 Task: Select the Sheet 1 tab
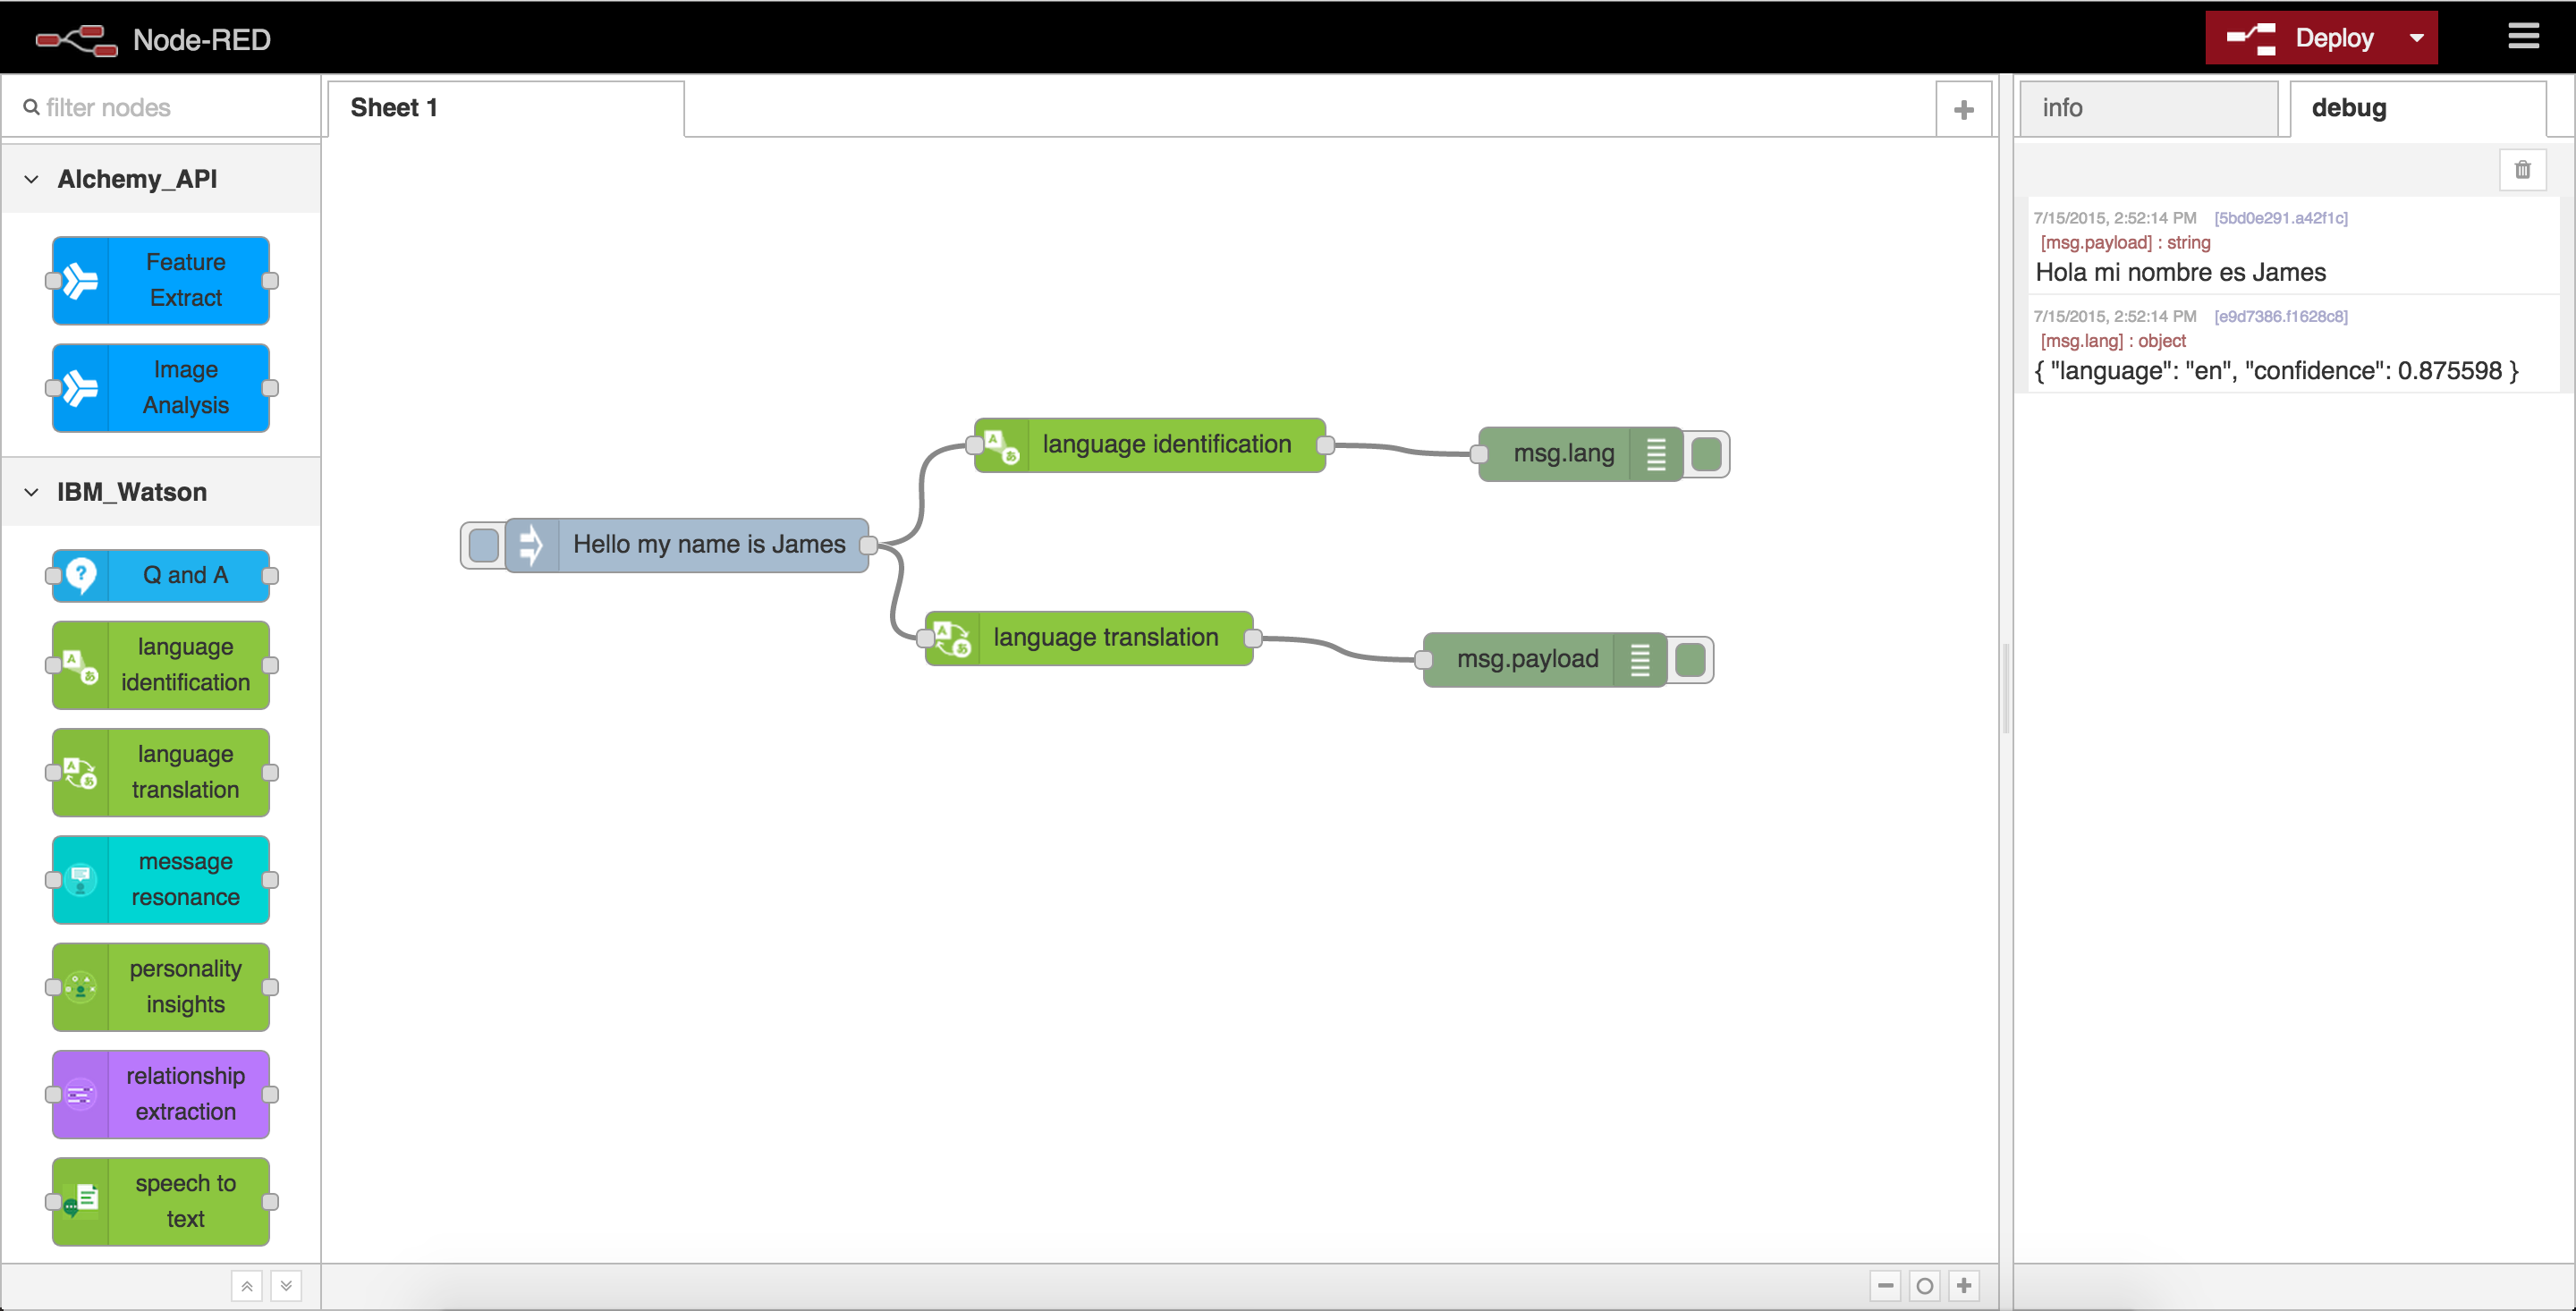coord(506,108)
